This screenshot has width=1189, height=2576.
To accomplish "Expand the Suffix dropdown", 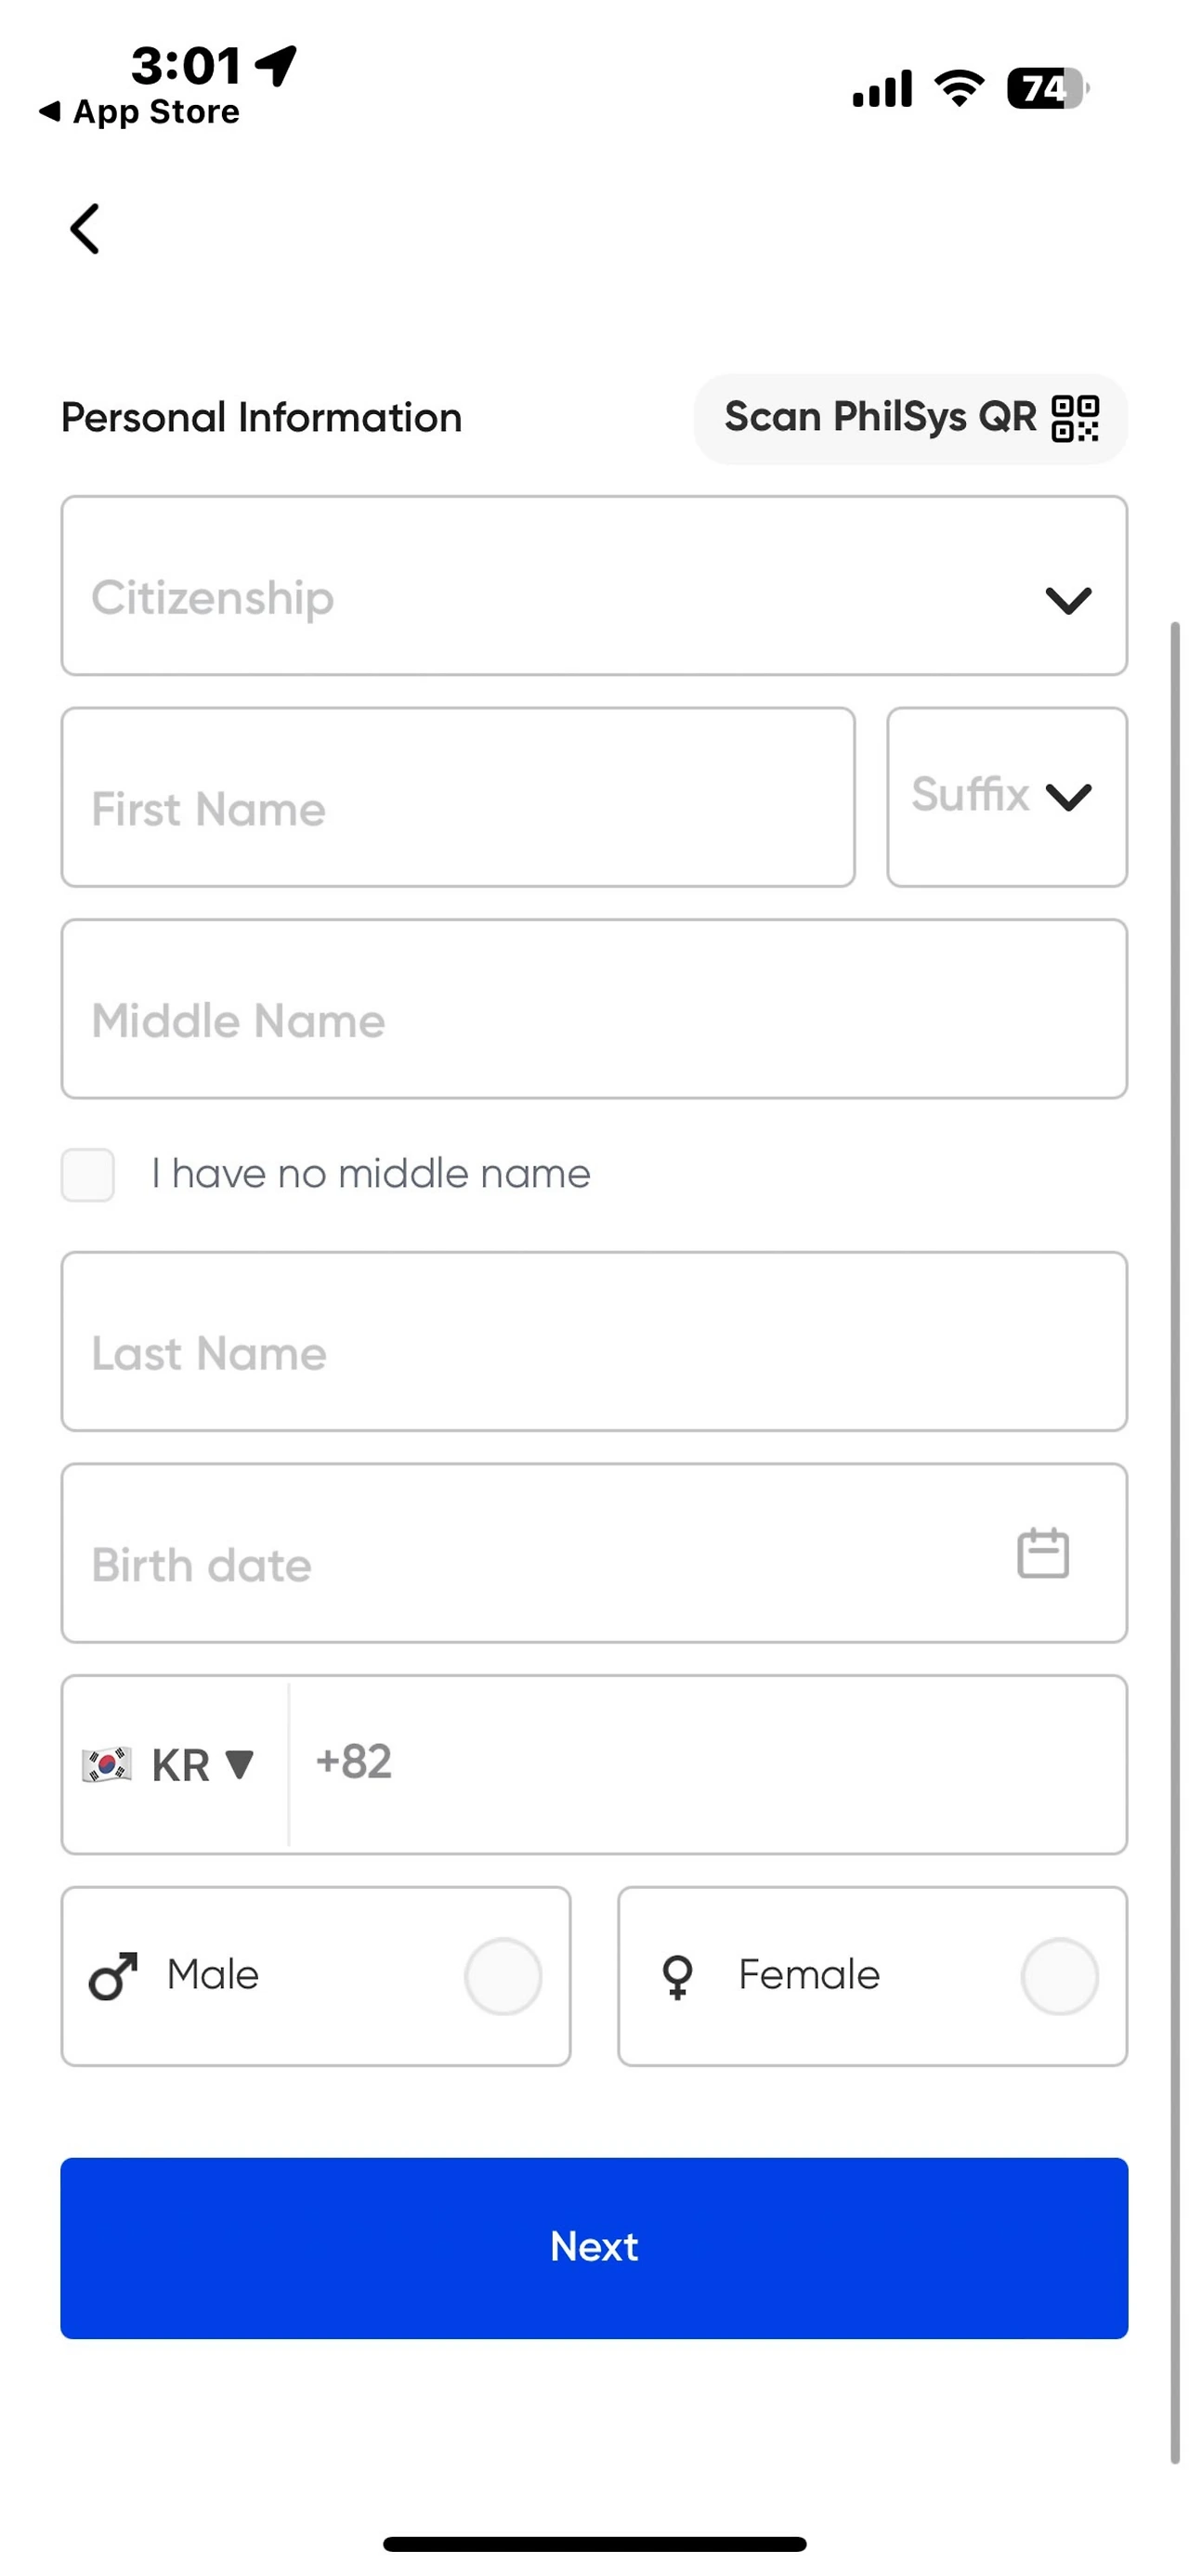I will (x=1006, y=797).
